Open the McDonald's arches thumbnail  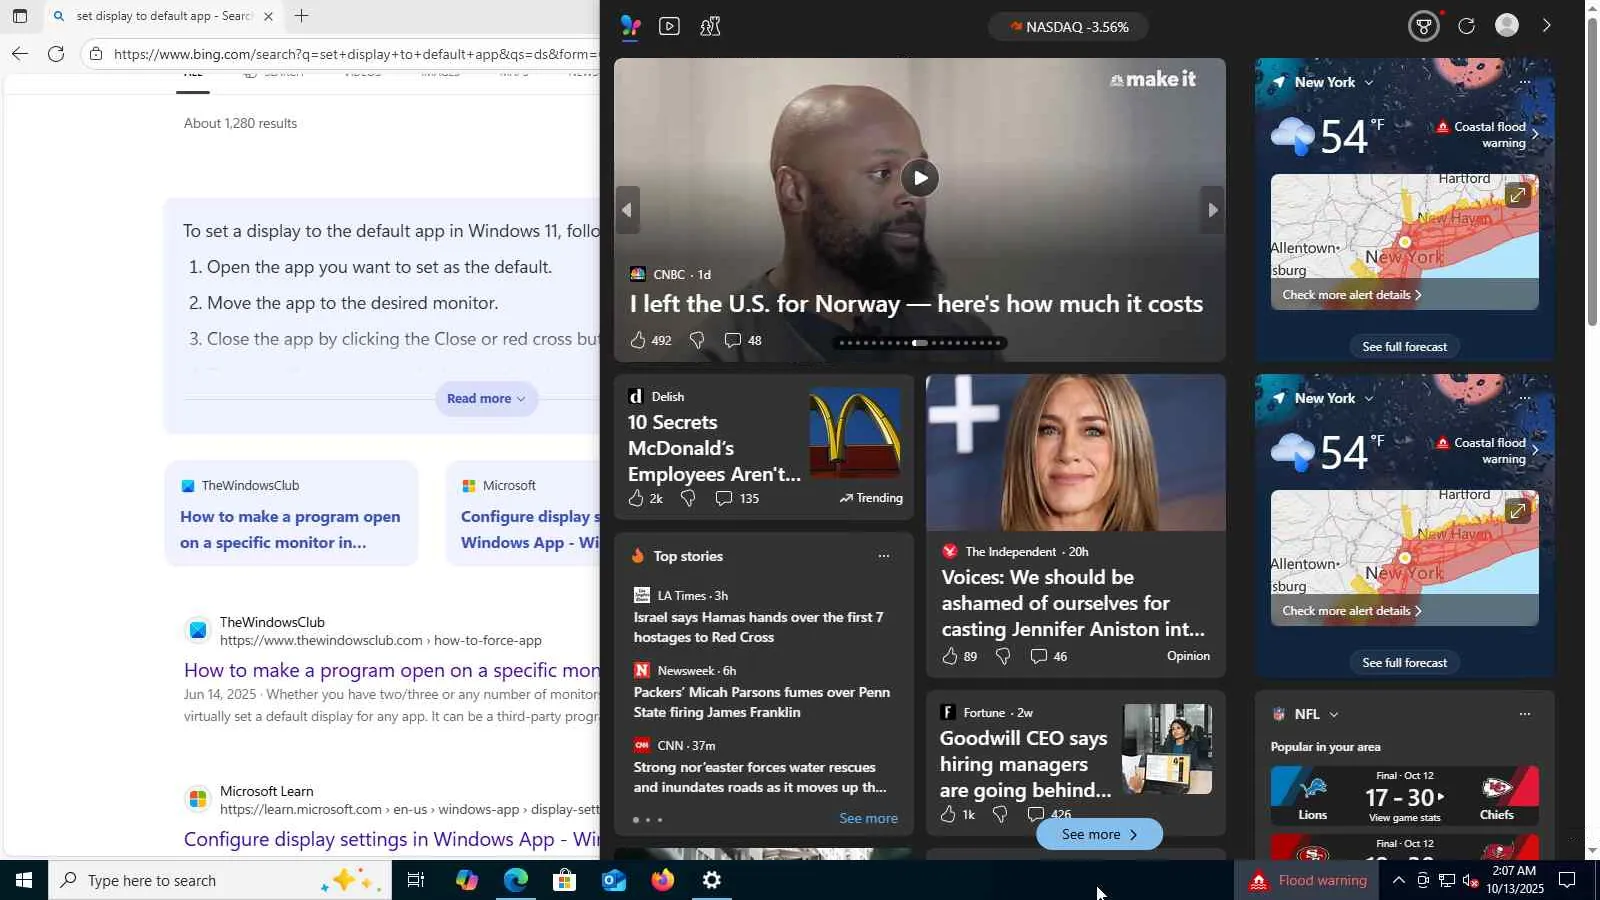855,432
